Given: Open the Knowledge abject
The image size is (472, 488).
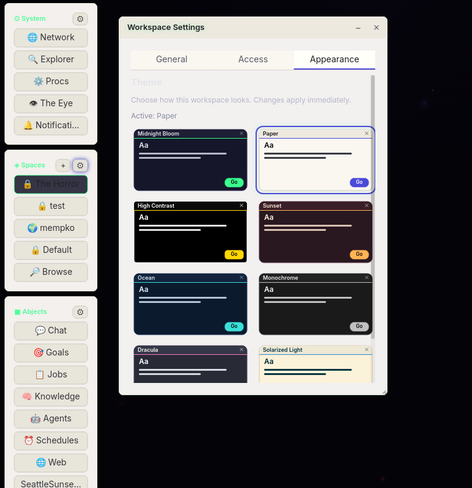Looking at the screenshot, I should click(x=51, y=397).
